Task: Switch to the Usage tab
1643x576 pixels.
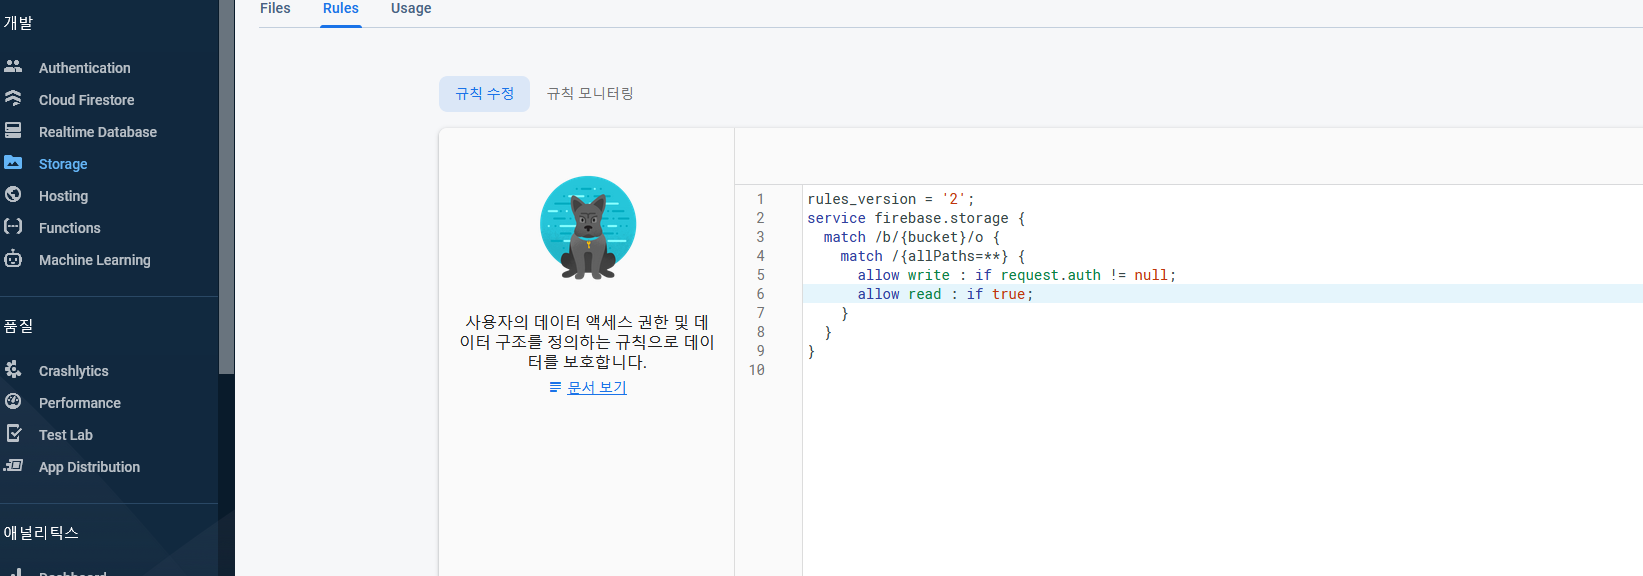Action: [x=411, y=8]
